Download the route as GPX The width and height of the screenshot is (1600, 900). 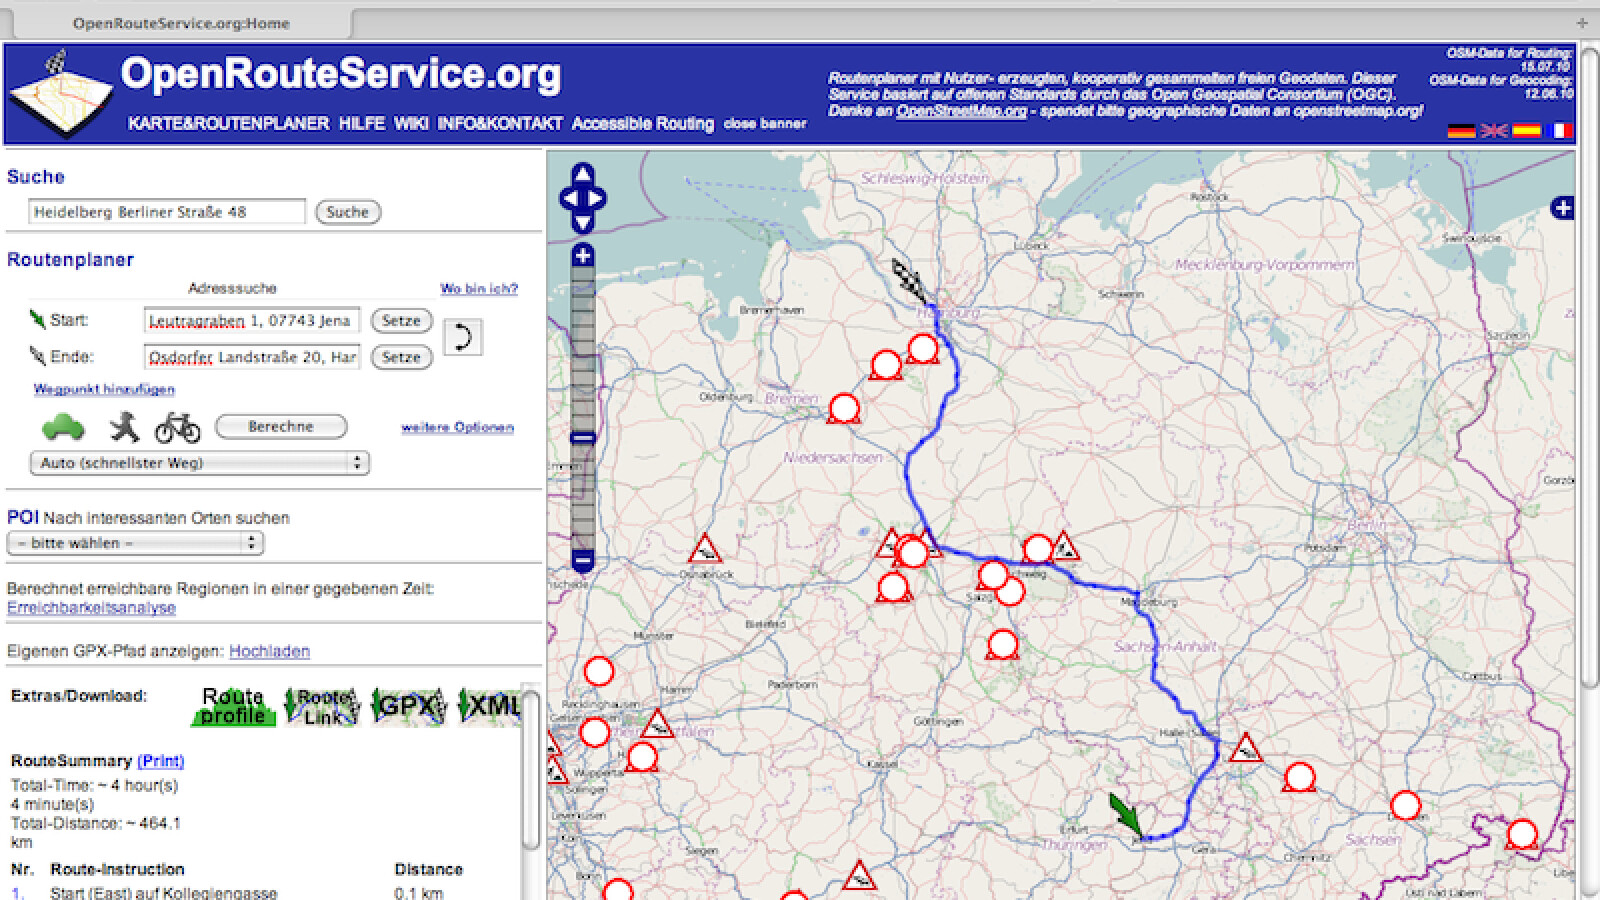coord(408,706)
